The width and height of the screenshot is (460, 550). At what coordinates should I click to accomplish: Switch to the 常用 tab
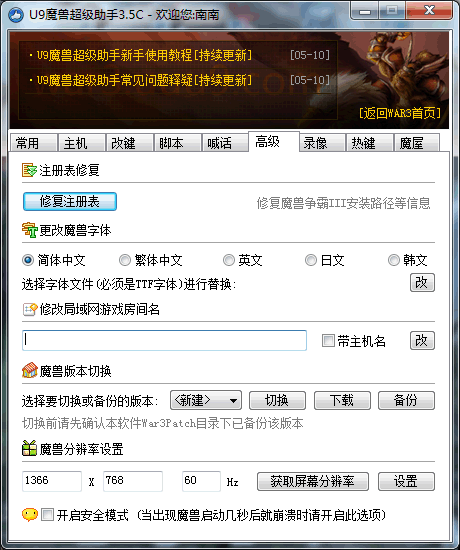coord(34,143)
